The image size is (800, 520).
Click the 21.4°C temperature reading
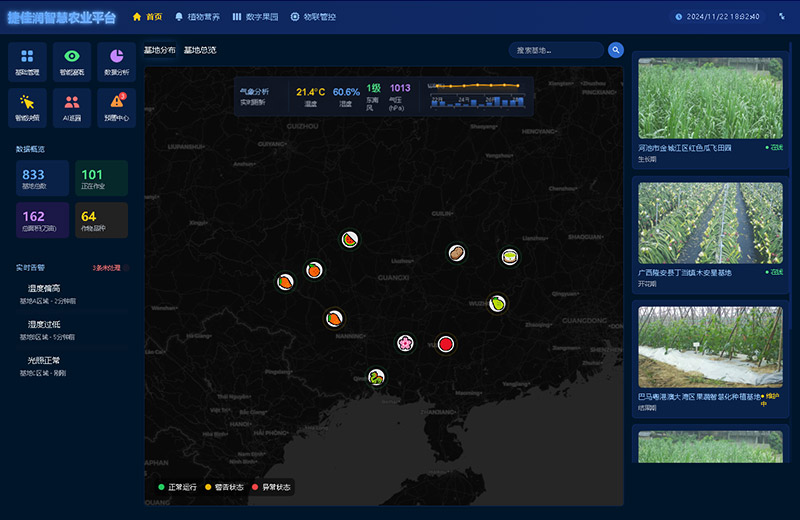pyautogui.click(x=311, y=92)
